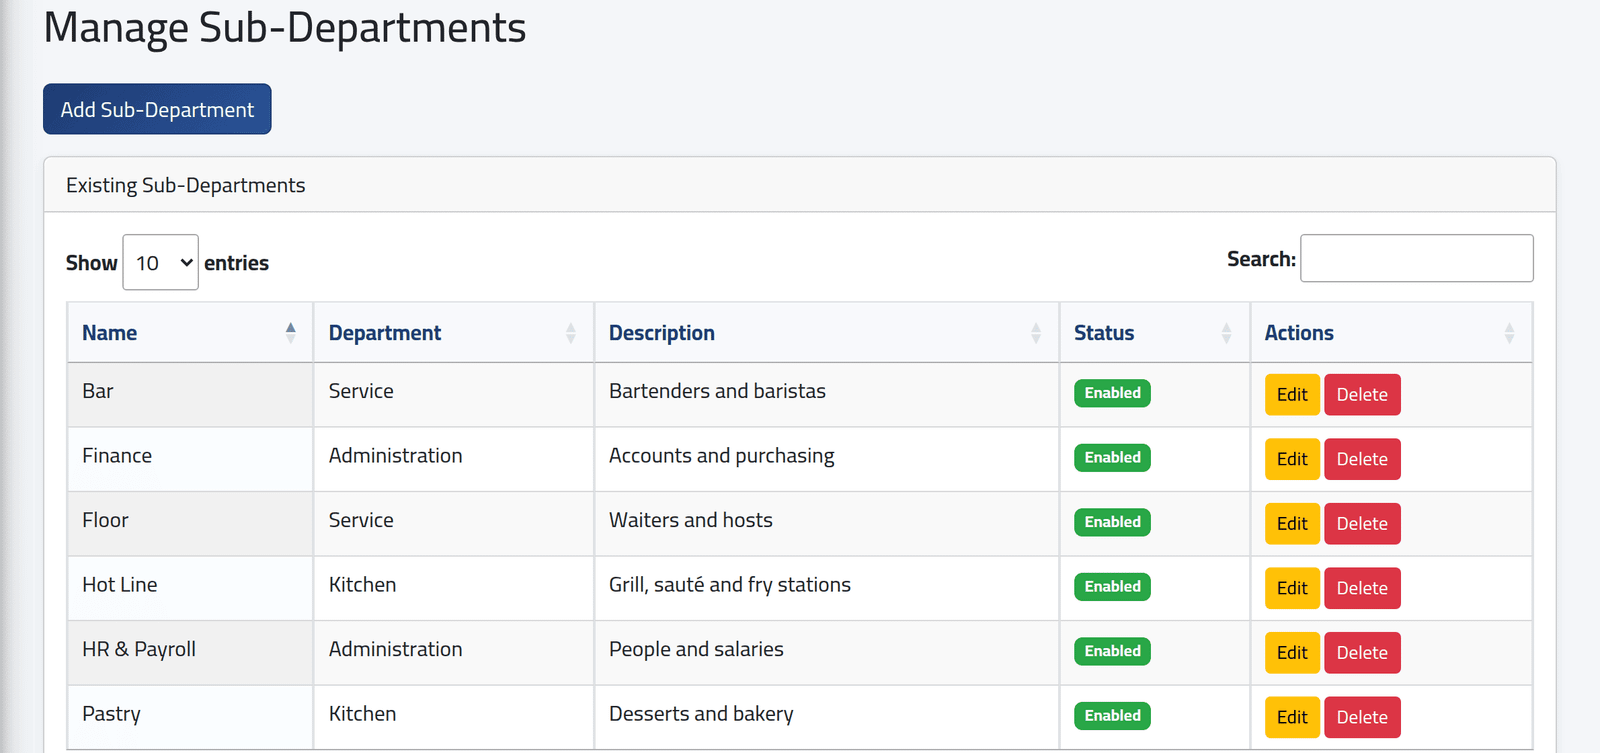Select the 'Pastry' name cell

pos(190,717)
